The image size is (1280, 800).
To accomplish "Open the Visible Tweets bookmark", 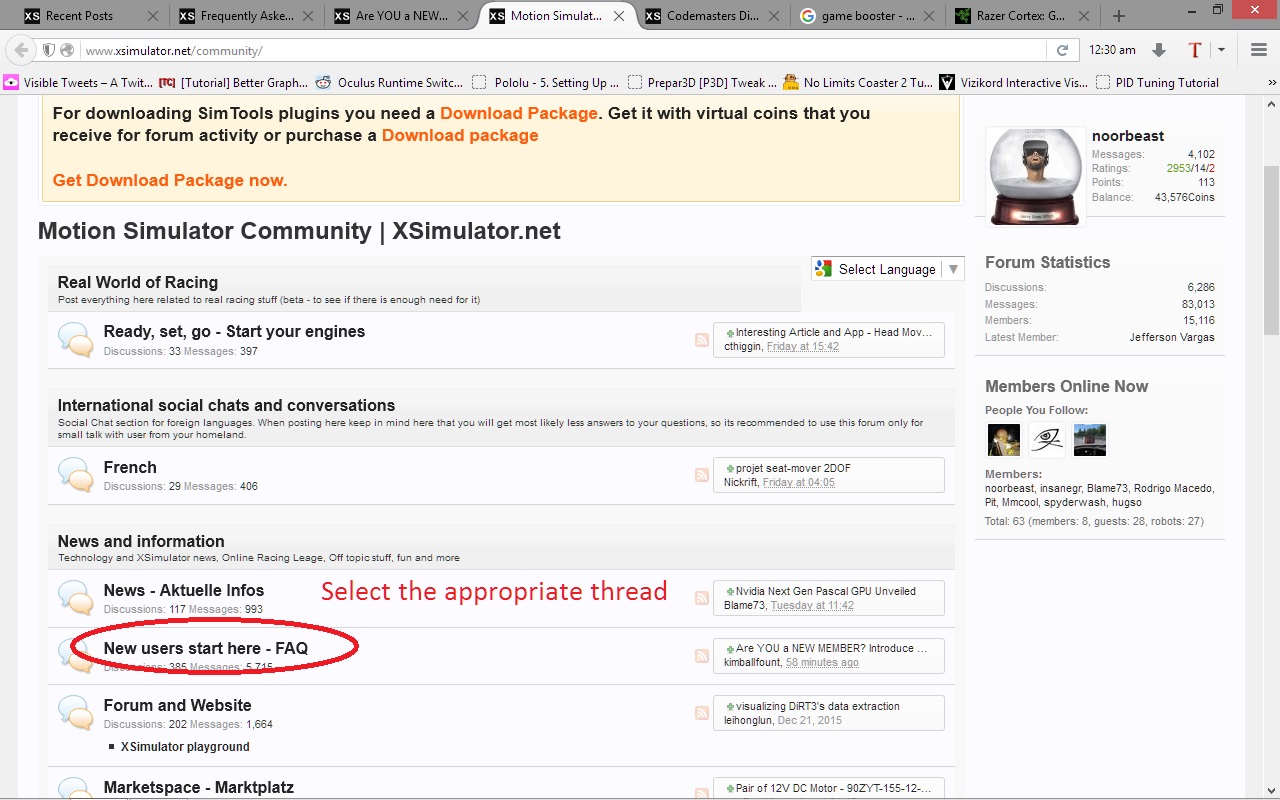I will (78, 83).
